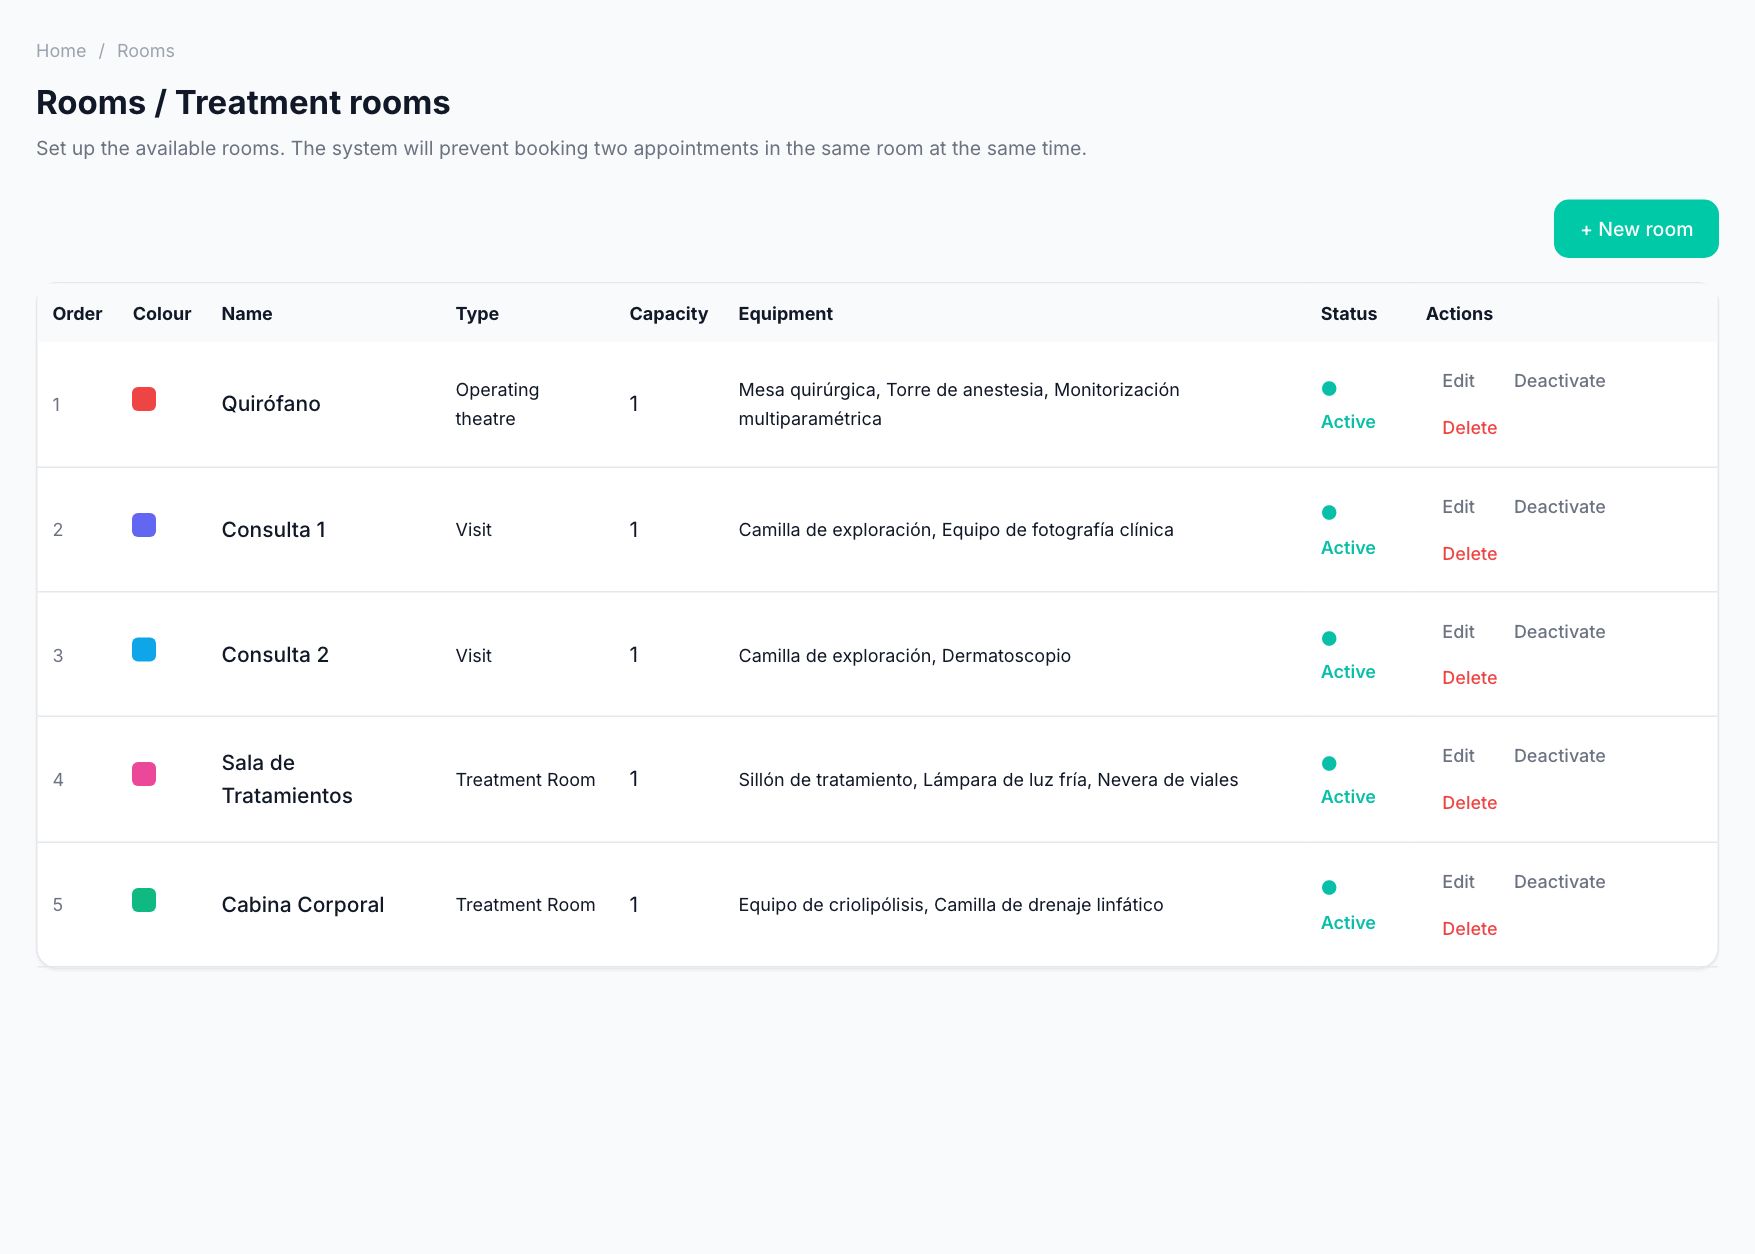Delete the Consulta 2 room
Screen dimensions: 1755x1254
(1469, 678)
